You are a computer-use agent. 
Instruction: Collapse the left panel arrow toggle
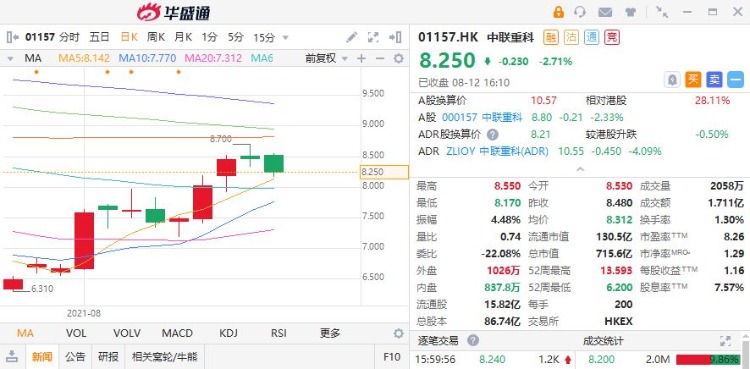pos(13,37)
